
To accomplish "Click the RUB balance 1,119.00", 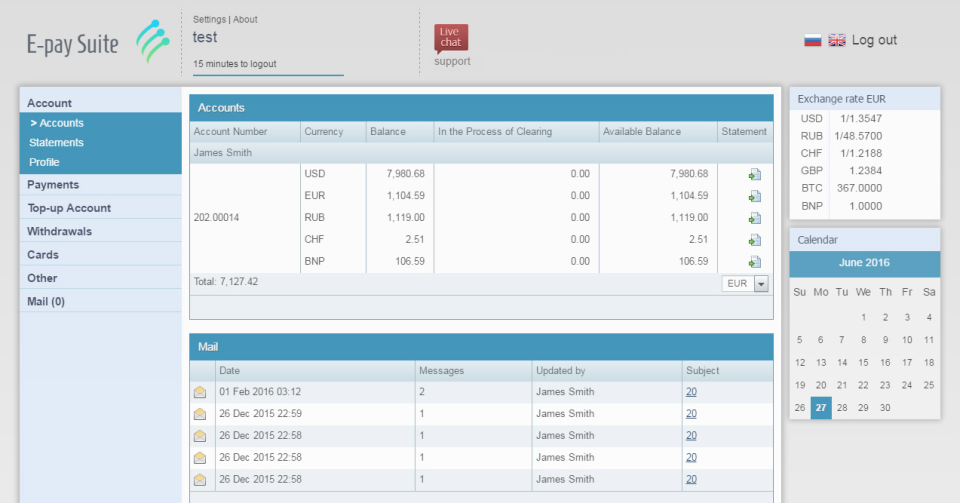I will tap(405, 218).
